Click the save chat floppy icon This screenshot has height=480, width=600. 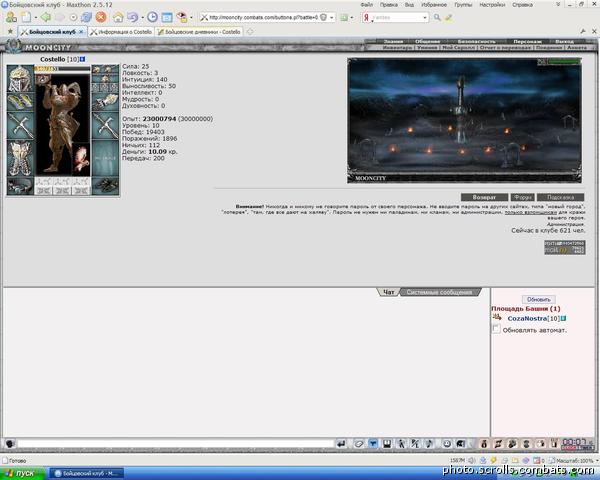[387, 444]
